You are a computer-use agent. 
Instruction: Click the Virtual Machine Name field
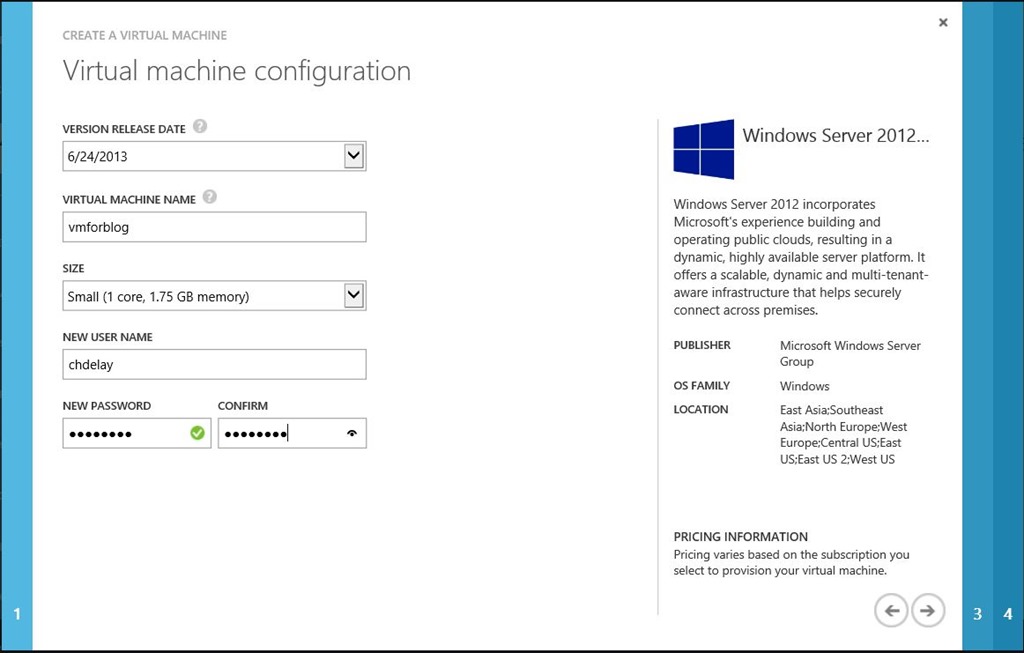214,227
